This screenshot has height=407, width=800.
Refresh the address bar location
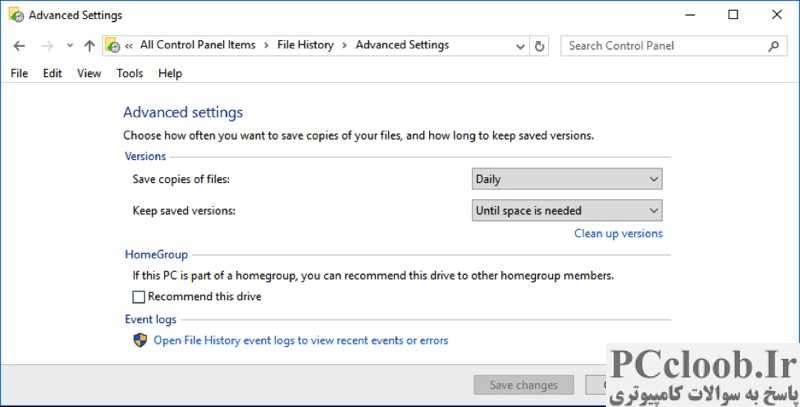pyautogui.click(x=539, y=46)
